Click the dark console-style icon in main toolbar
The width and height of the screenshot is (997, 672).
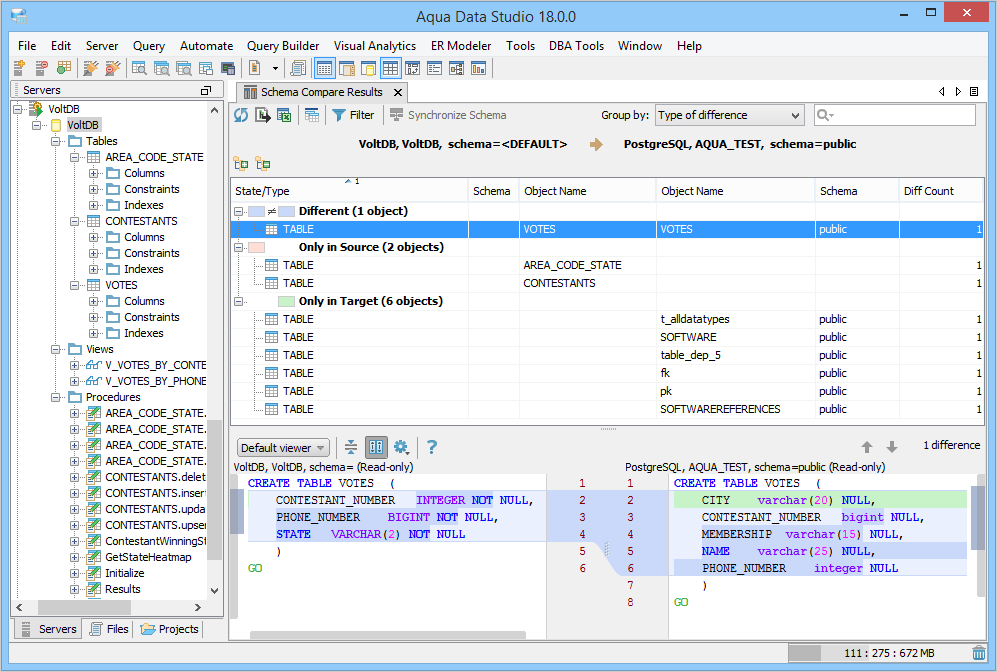click(228, 68)
